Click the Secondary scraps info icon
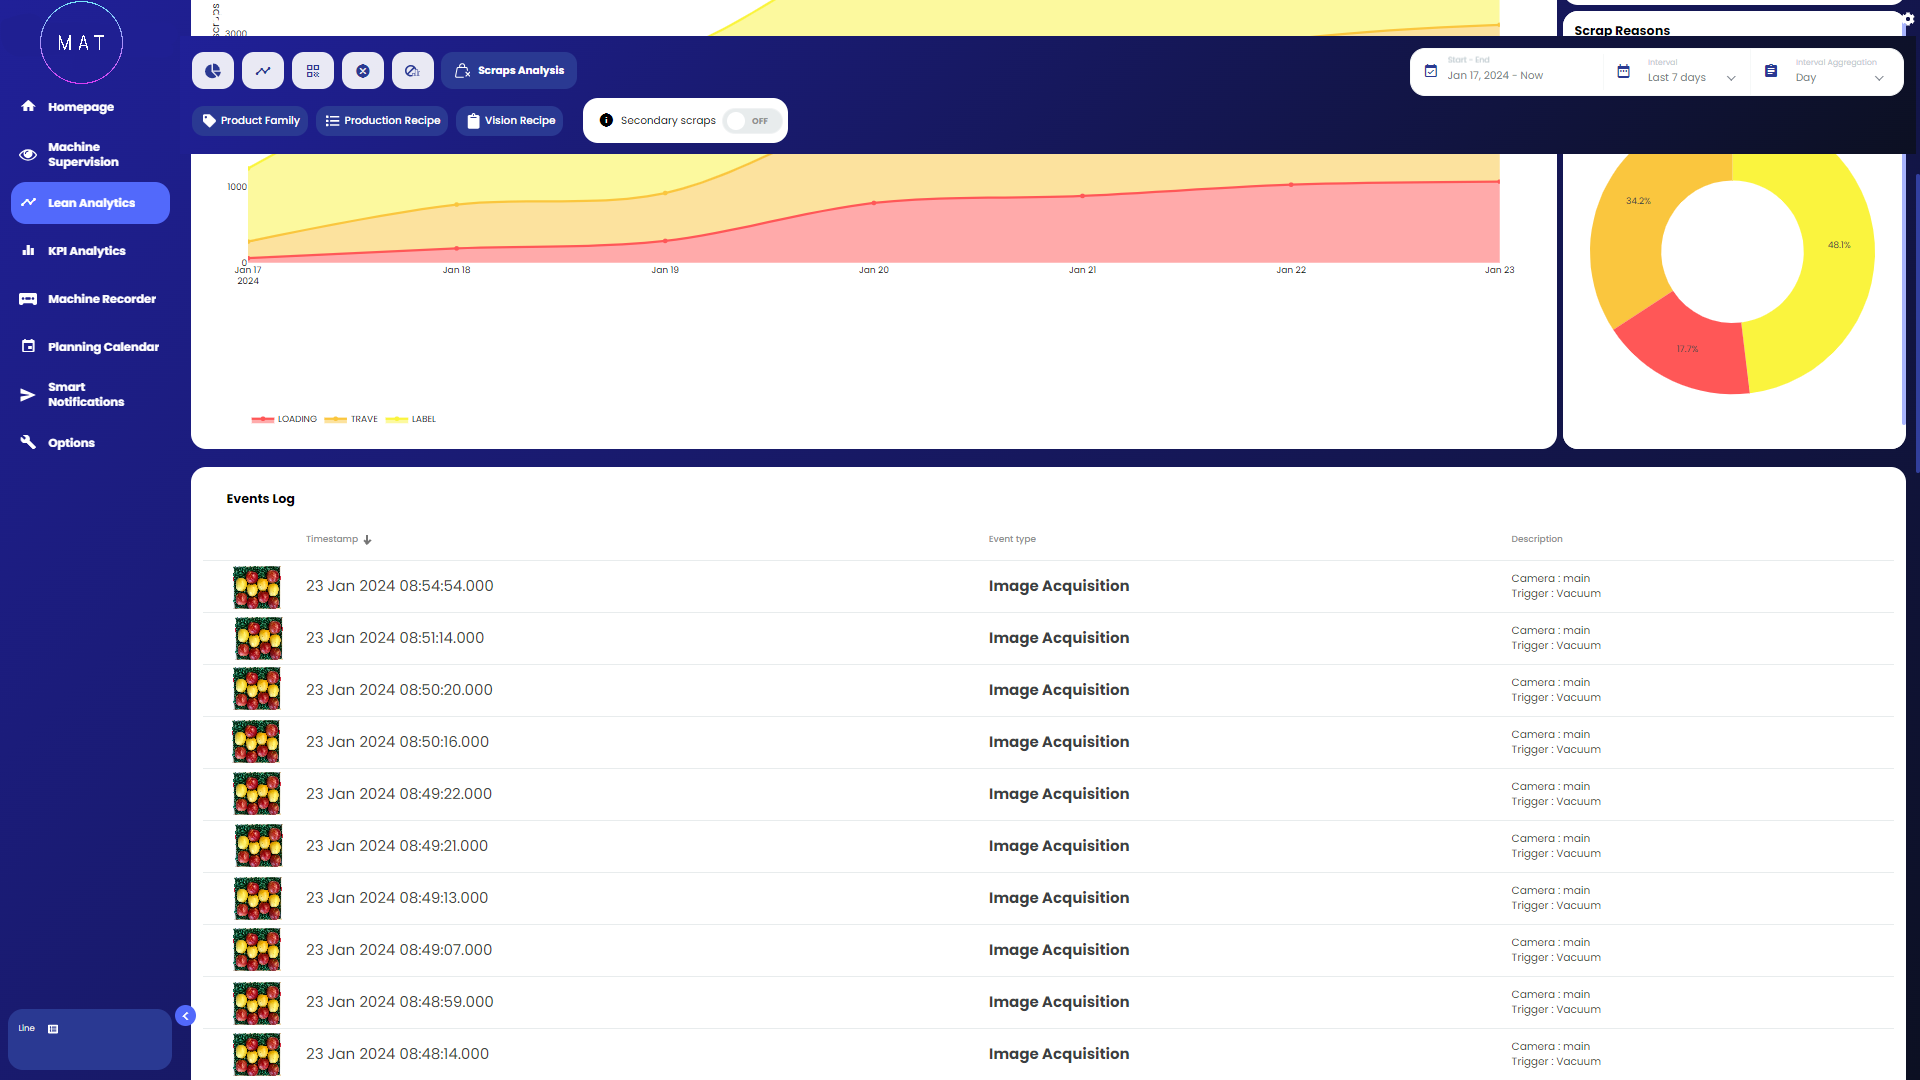The width and height of the screenshot is (1920, 1080). click(606, 120)
